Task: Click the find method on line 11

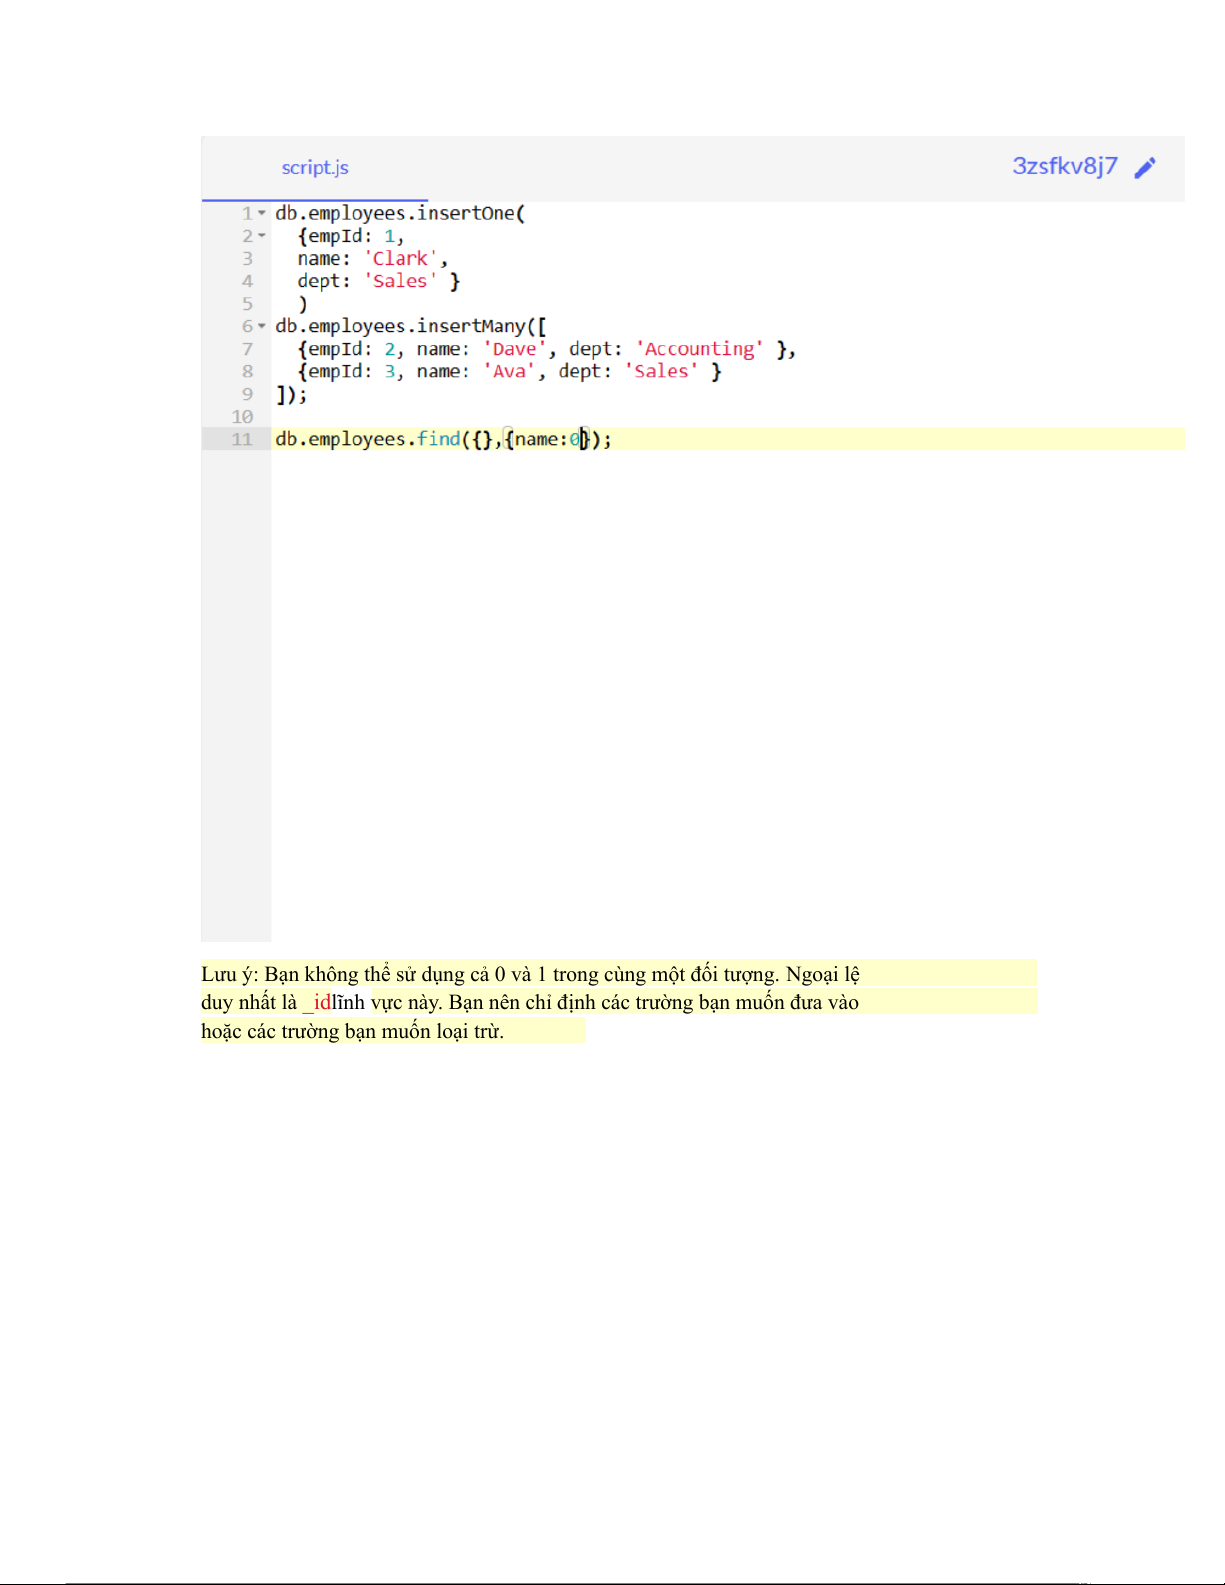Action: (x=438, y=439)
